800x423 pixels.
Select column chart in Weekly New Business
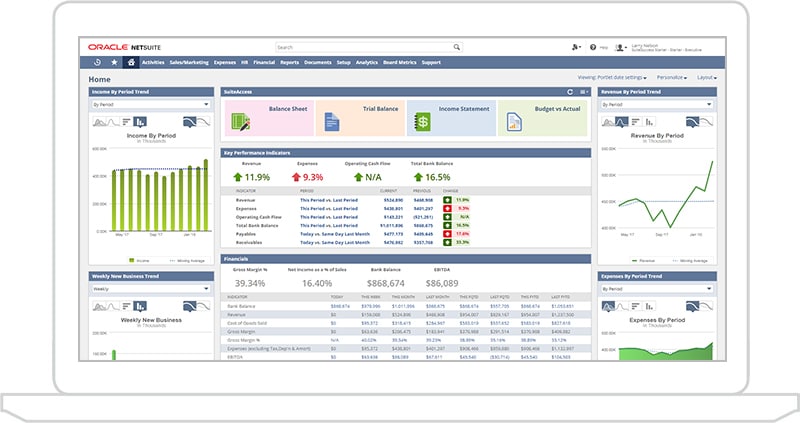point(140,306)
